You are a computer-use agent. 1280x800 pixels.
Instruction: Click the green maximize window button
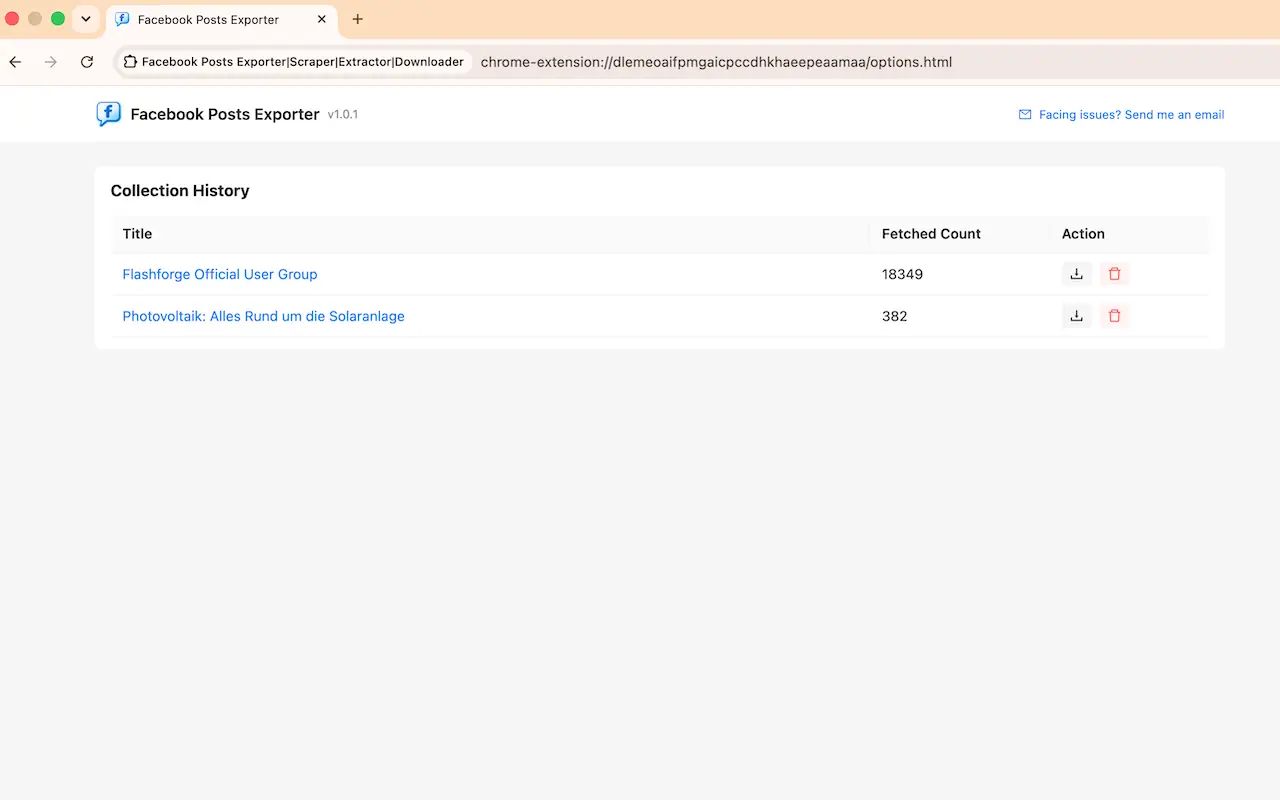pos(58,19)
